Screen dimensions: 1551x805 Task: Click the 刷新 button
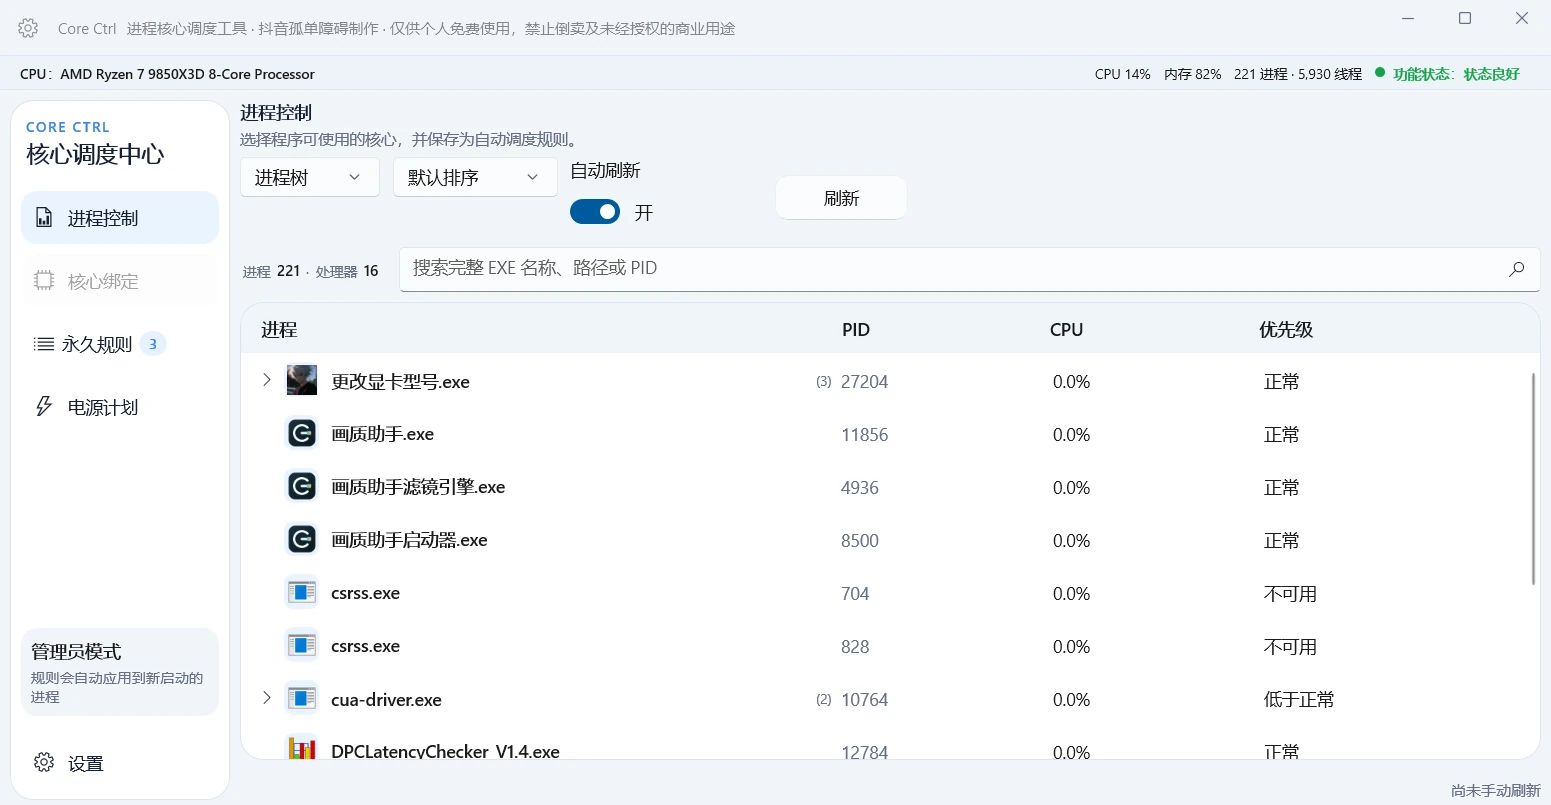point(841,198)
